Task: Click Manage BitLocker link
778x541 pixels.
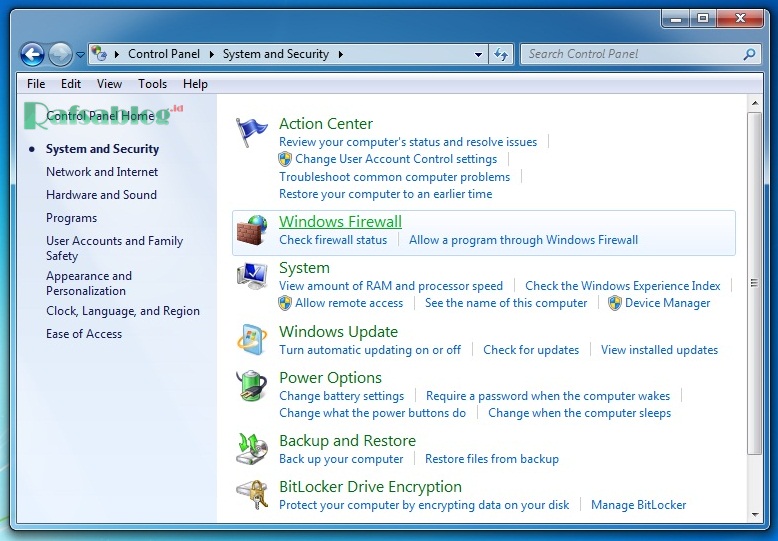Action: pyautogui.click(x=639, y=505)
